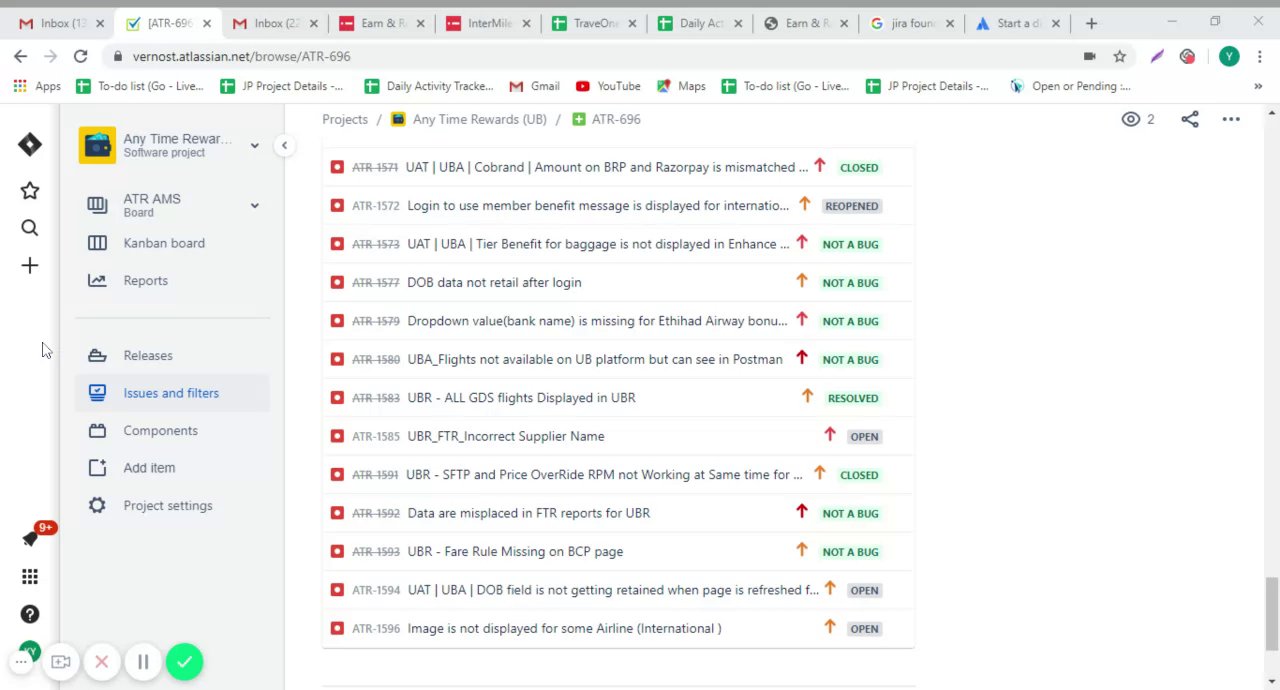Click the green checkmark recorder button
Image resolution: width=1280 pixels, height=690 pixels.
coord(184,662)
